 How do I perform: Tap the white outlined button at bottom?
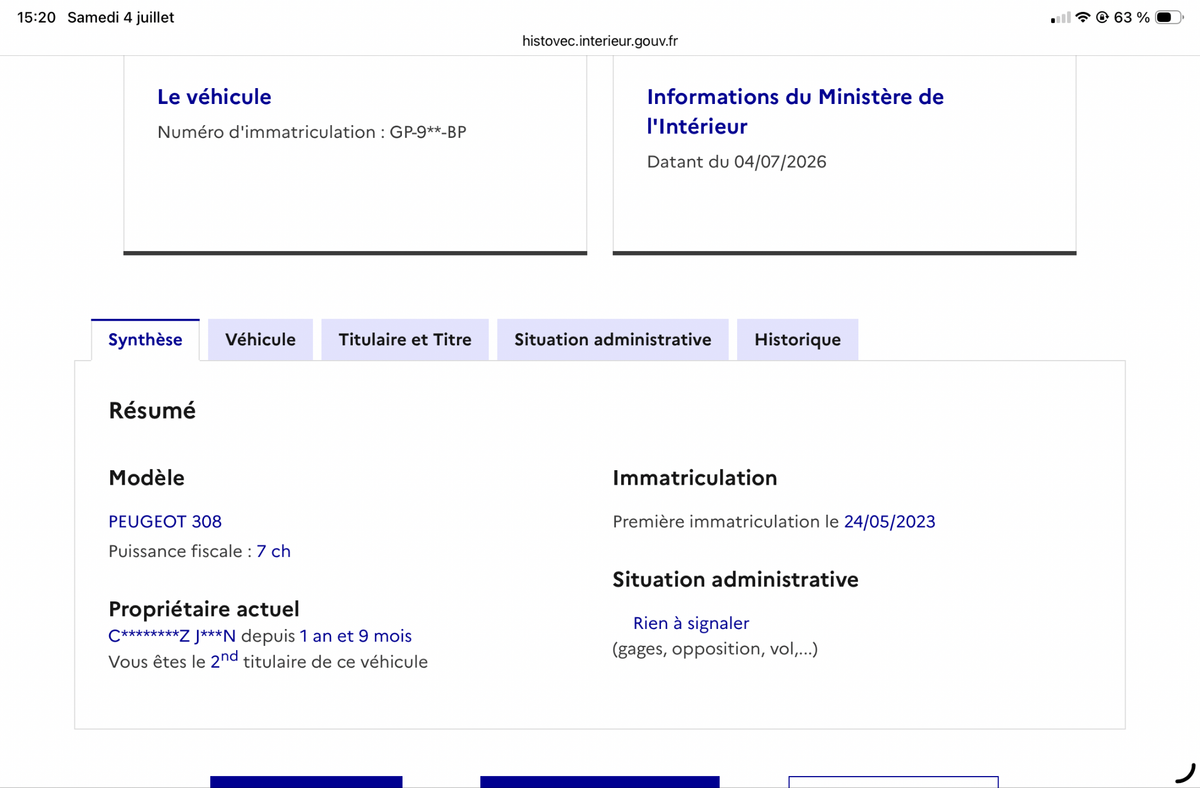pyautogui.click(x=893, y=782)
